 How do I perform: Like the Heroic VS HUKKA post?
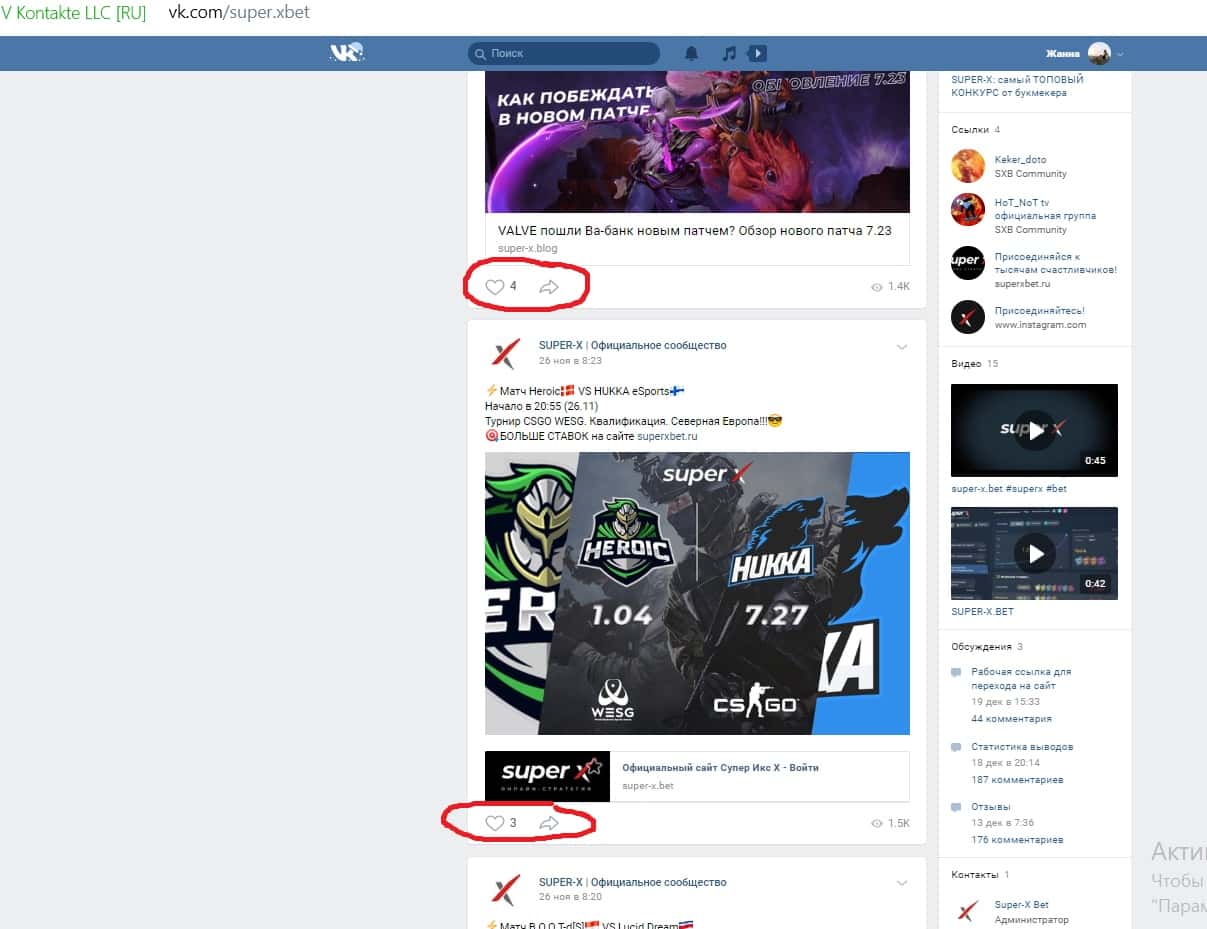[x=495, y=823]
